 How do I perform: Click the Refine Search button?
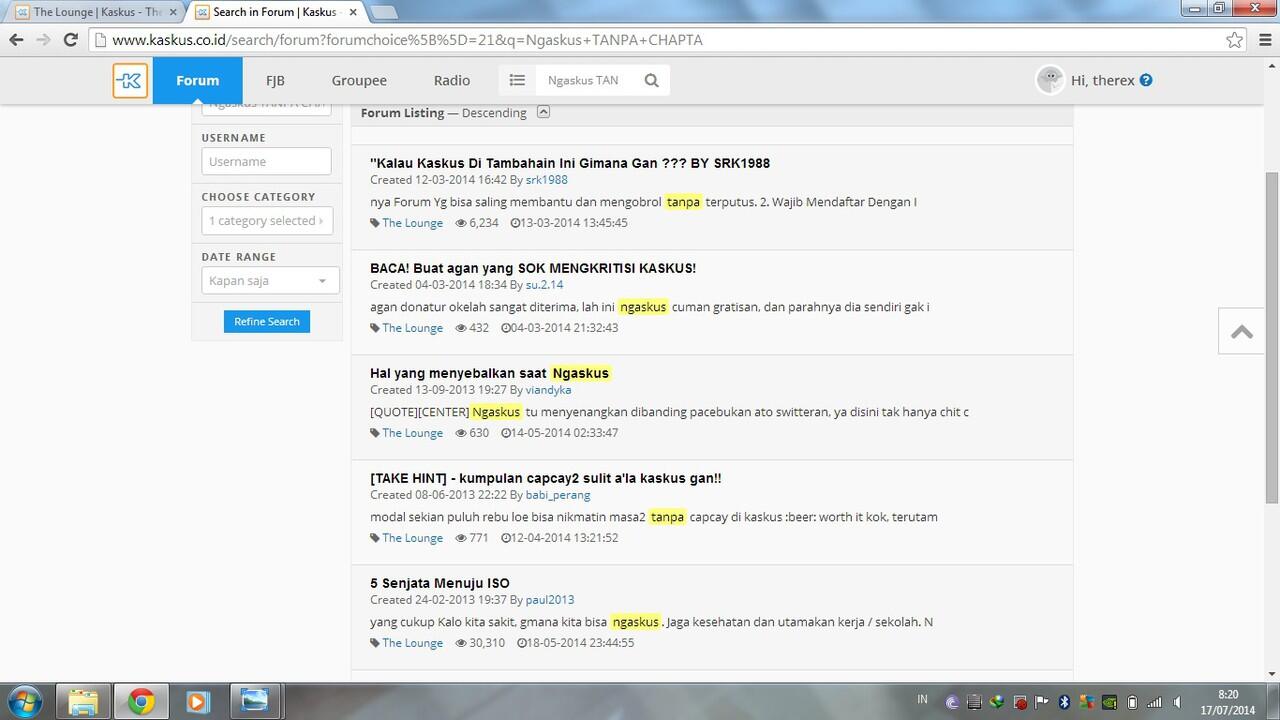(267, 321)
